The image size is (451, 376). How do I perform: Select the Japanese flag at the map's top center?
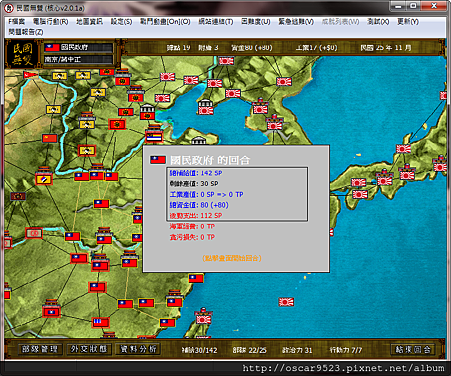coord(226,61)
